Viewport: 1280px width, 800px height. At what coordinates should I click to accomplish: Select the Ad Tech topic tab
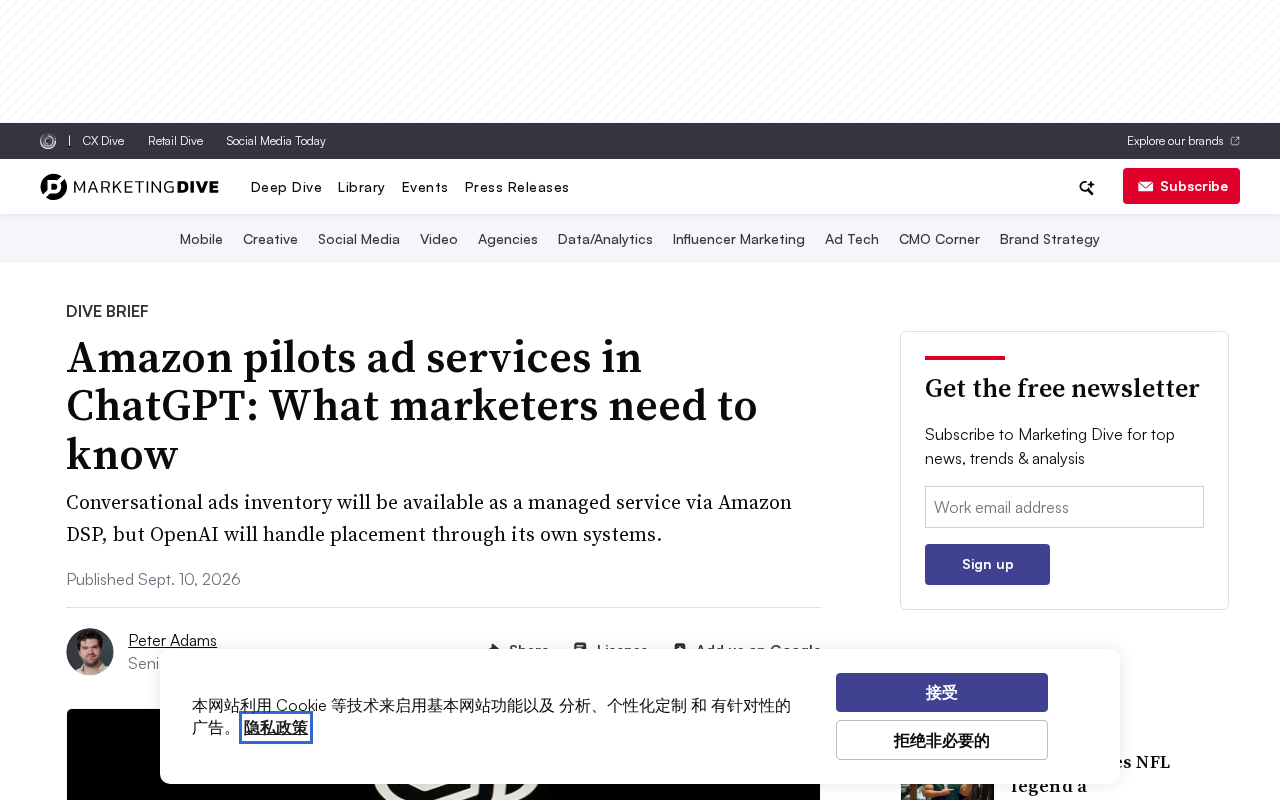[852, 239]
